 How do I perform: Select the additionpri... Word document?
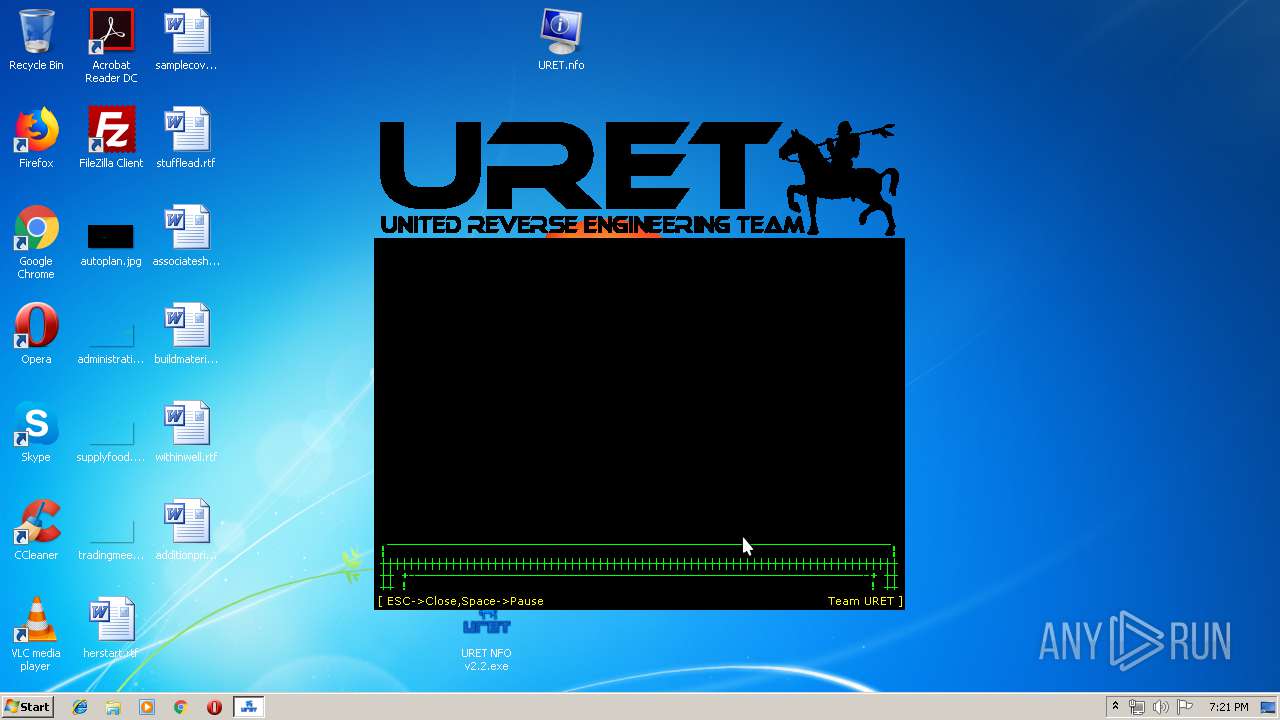click(x=186, y=530)
